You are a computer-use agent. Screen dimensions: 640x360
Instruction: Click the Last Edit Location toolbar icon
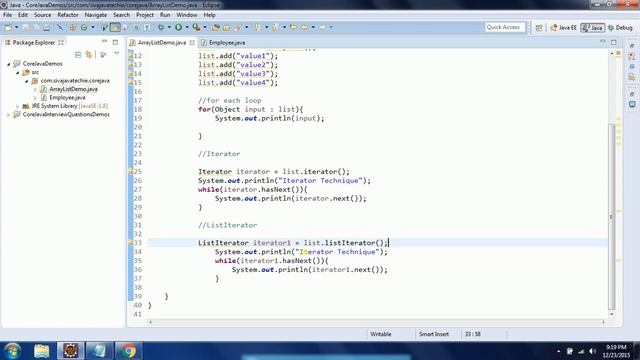(x=293, y=27)
